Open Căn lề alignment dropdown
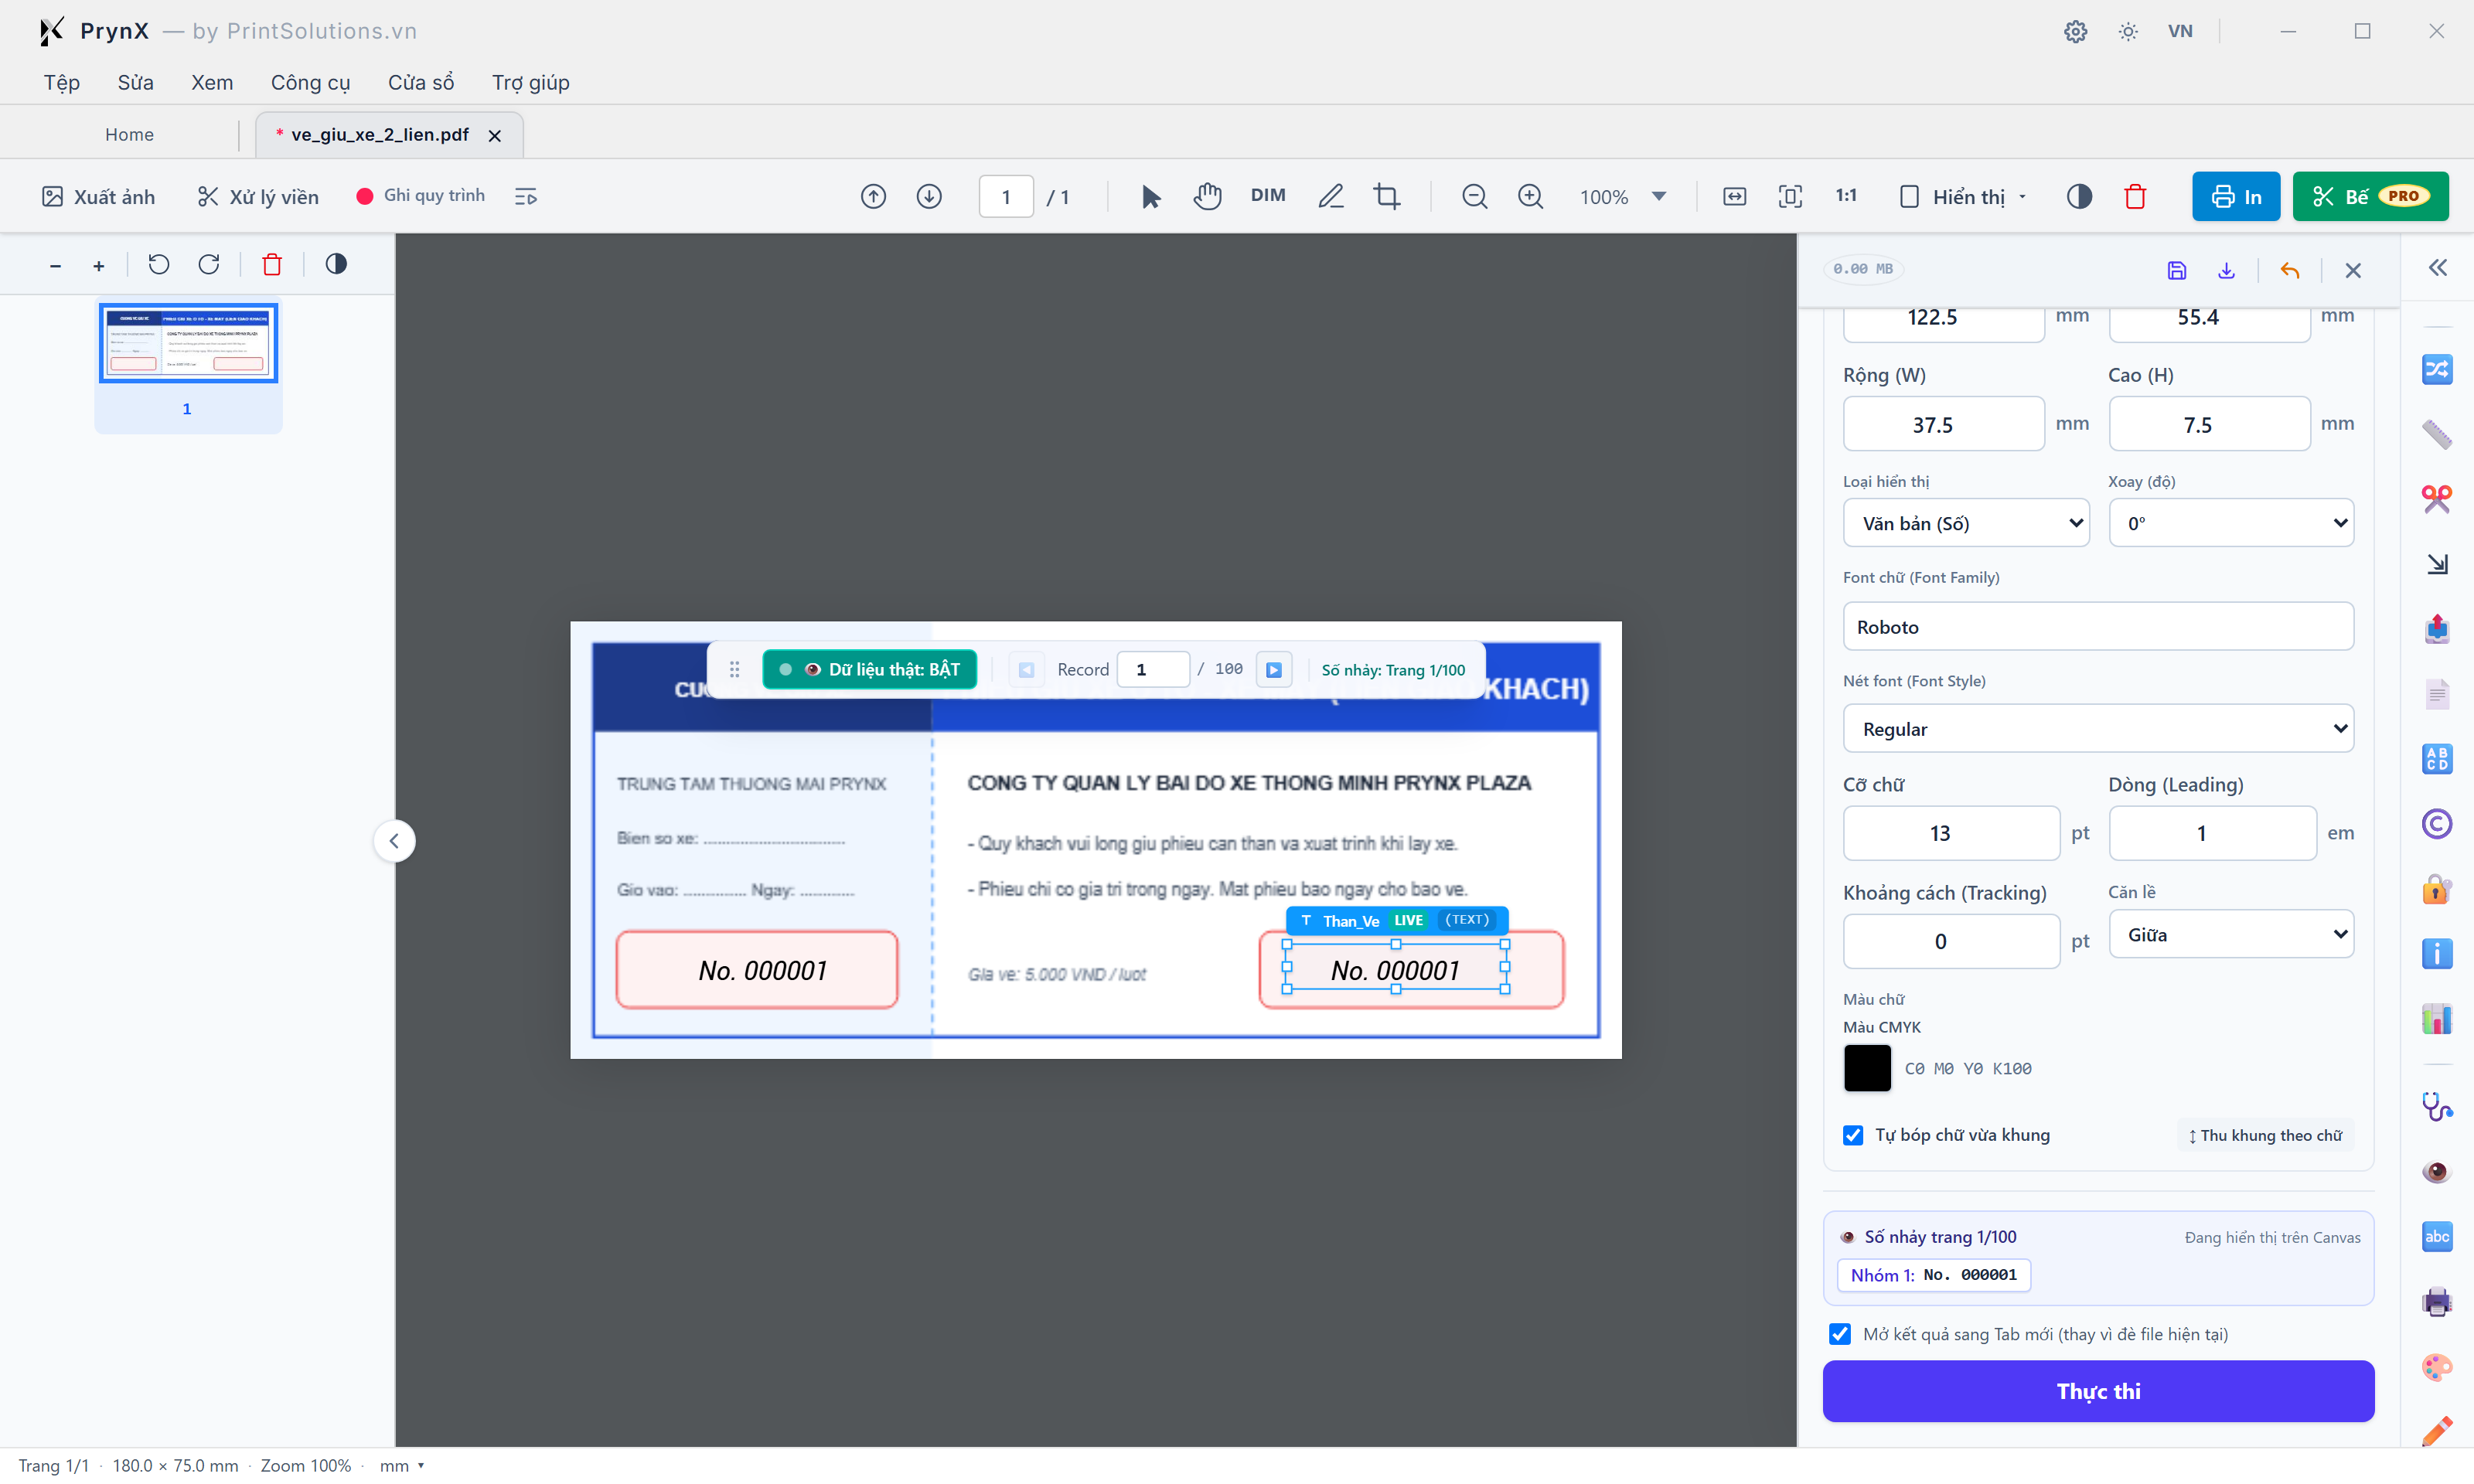 (x=2231, y=935)
